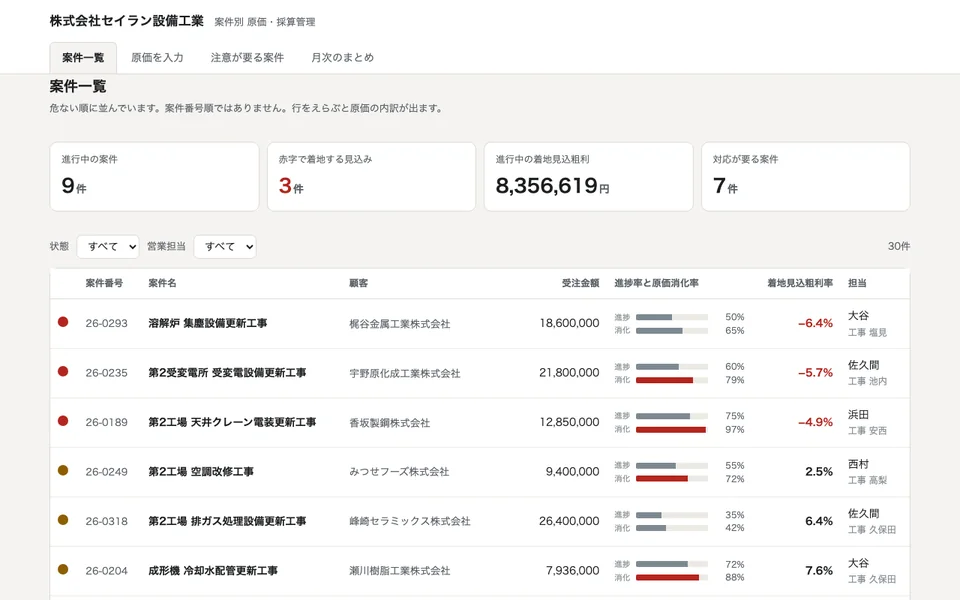
Task: Open the 状態 filter dropdown
Action: (x=108, y=247)
